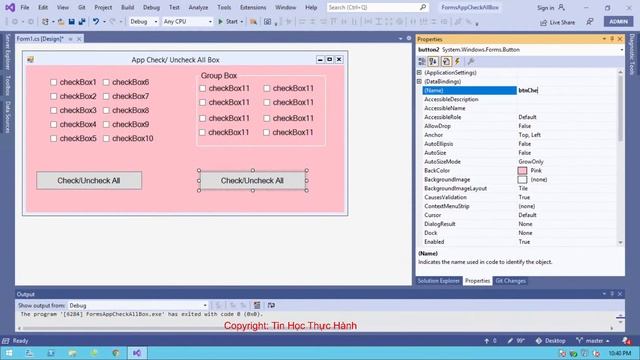This screenshot has height=360, width=640.
Task: Open the Project menu
Action: tap(103, 7)
